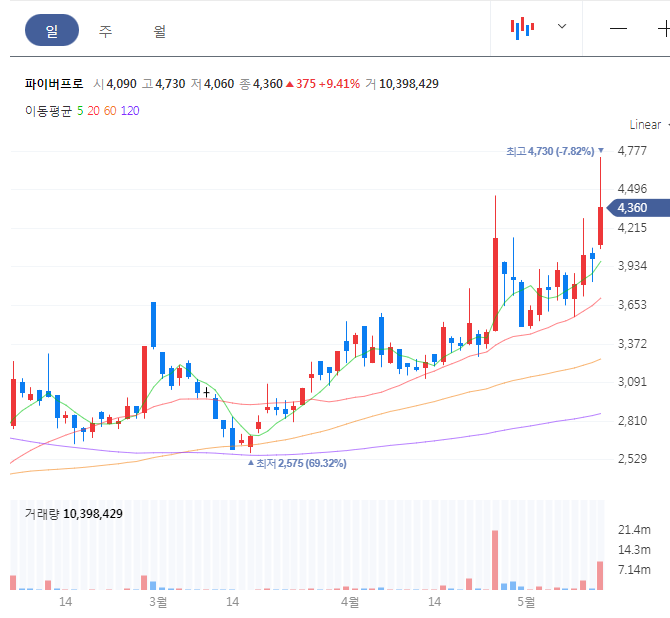Toggle the 120-day moving average
Screen dimensions: 670x618
[x=130, y=111]
